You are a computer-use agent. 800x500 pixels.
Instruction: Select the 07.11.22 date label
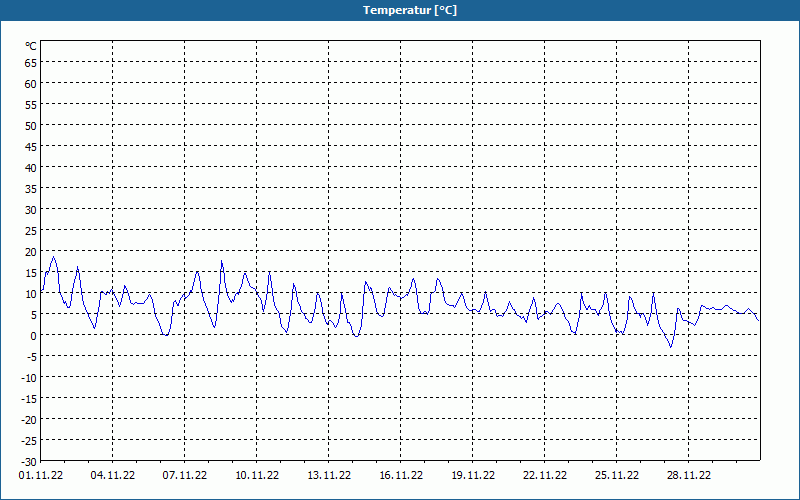pos(185,476)
